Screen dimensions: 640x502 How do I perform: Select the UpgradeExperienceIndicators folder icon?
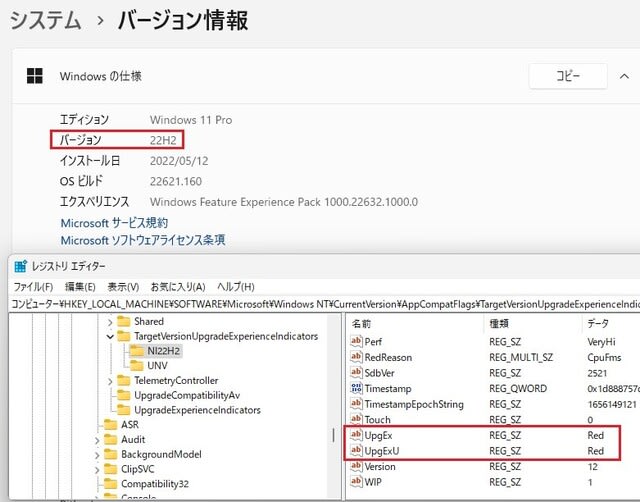point(124,410)
